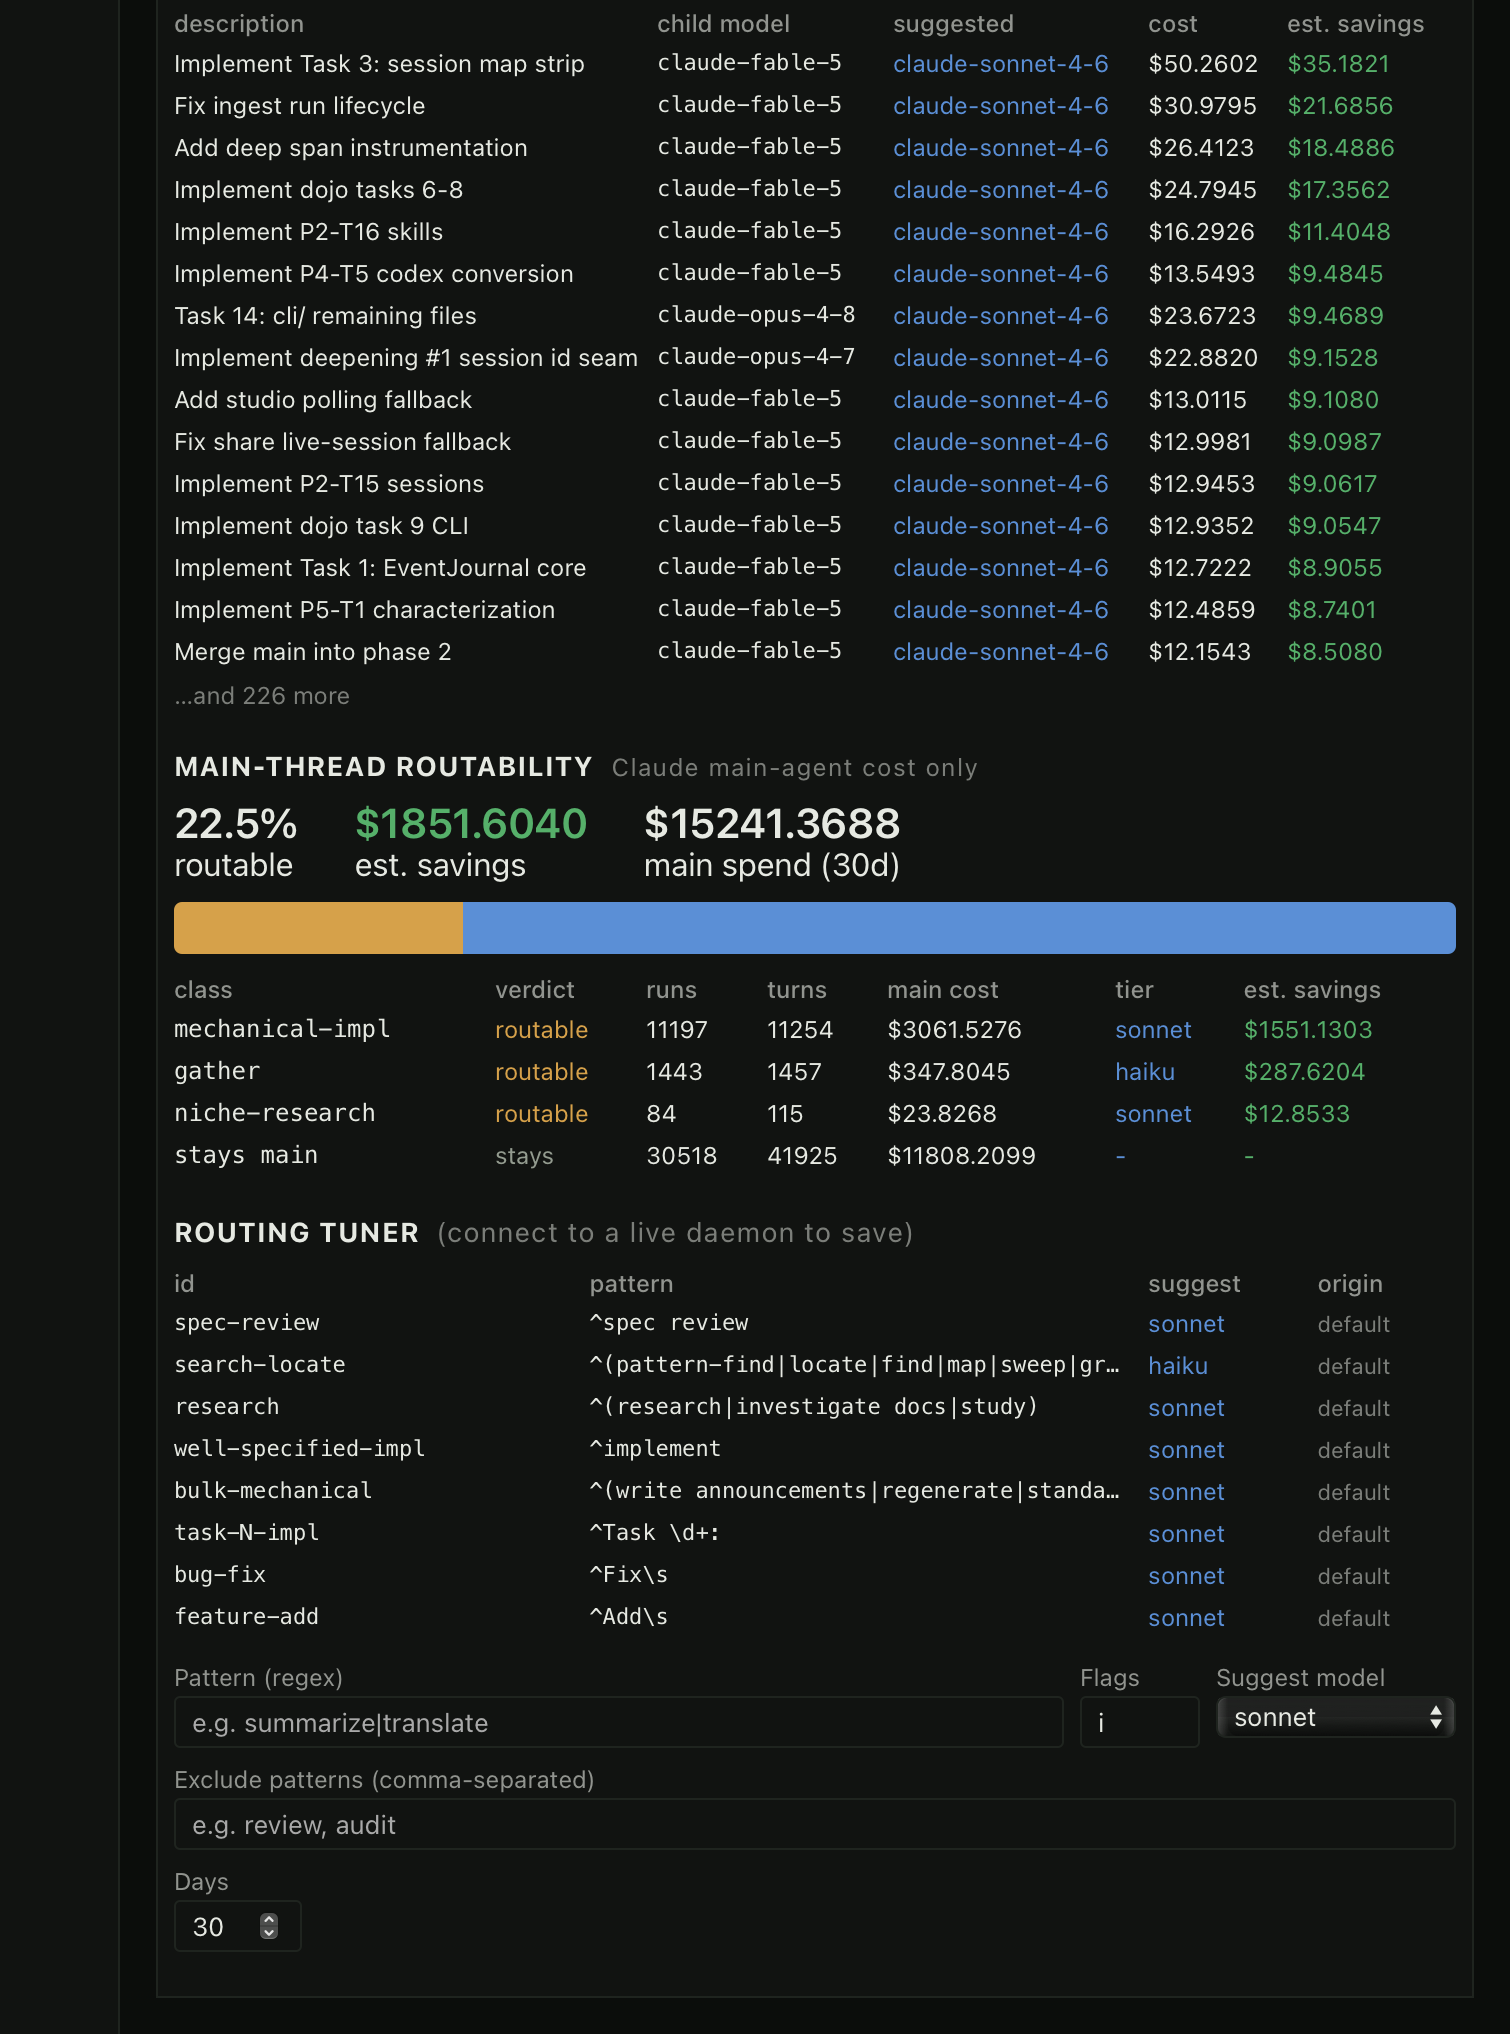
Task: Select 'Add studio polling fallback' description
Action: point(323,400)
